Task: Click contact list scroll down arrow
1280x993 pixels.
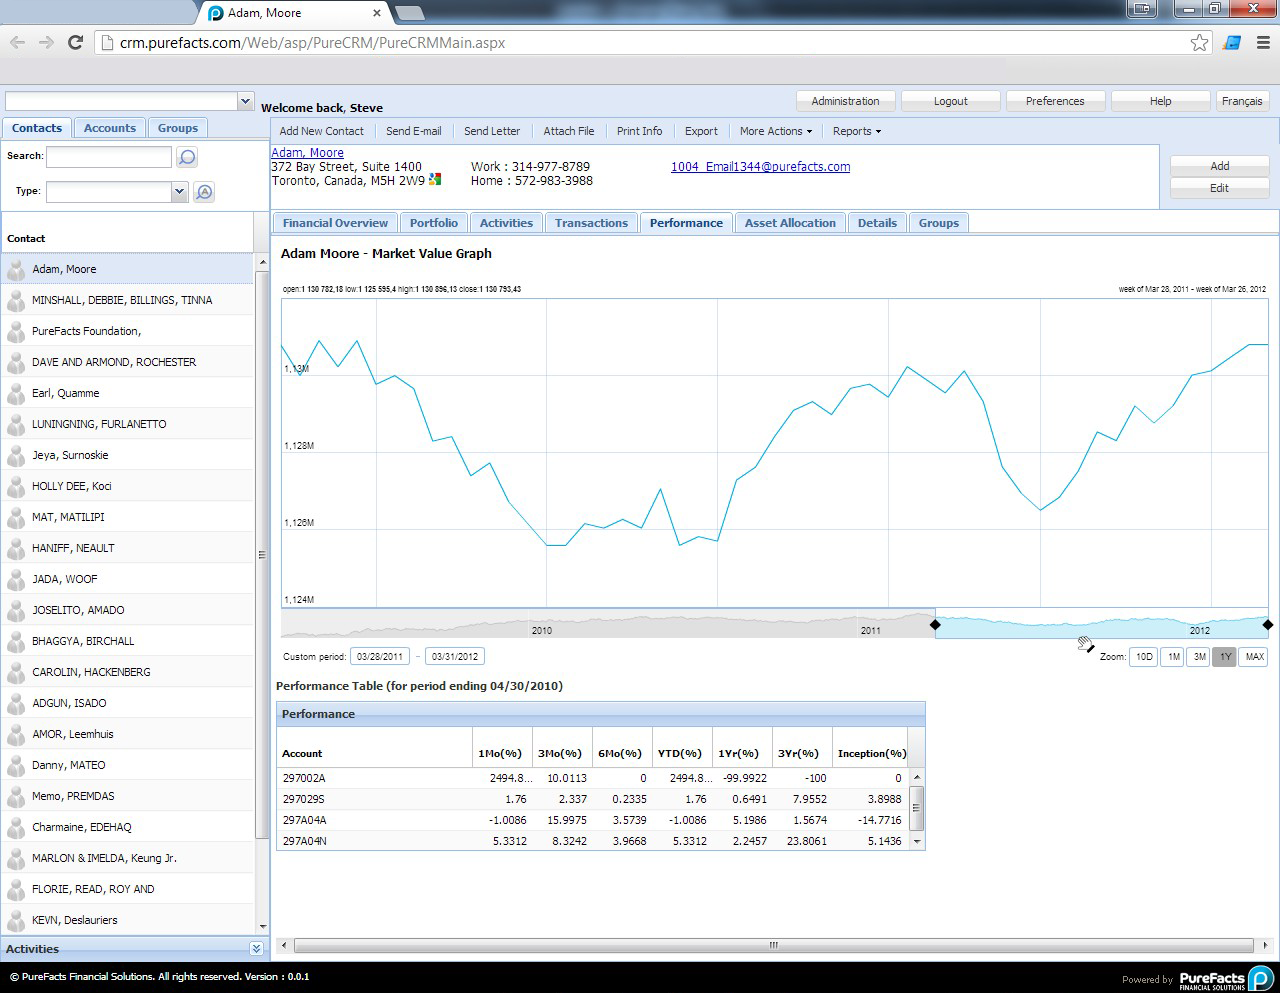Action: pos(263,927)
